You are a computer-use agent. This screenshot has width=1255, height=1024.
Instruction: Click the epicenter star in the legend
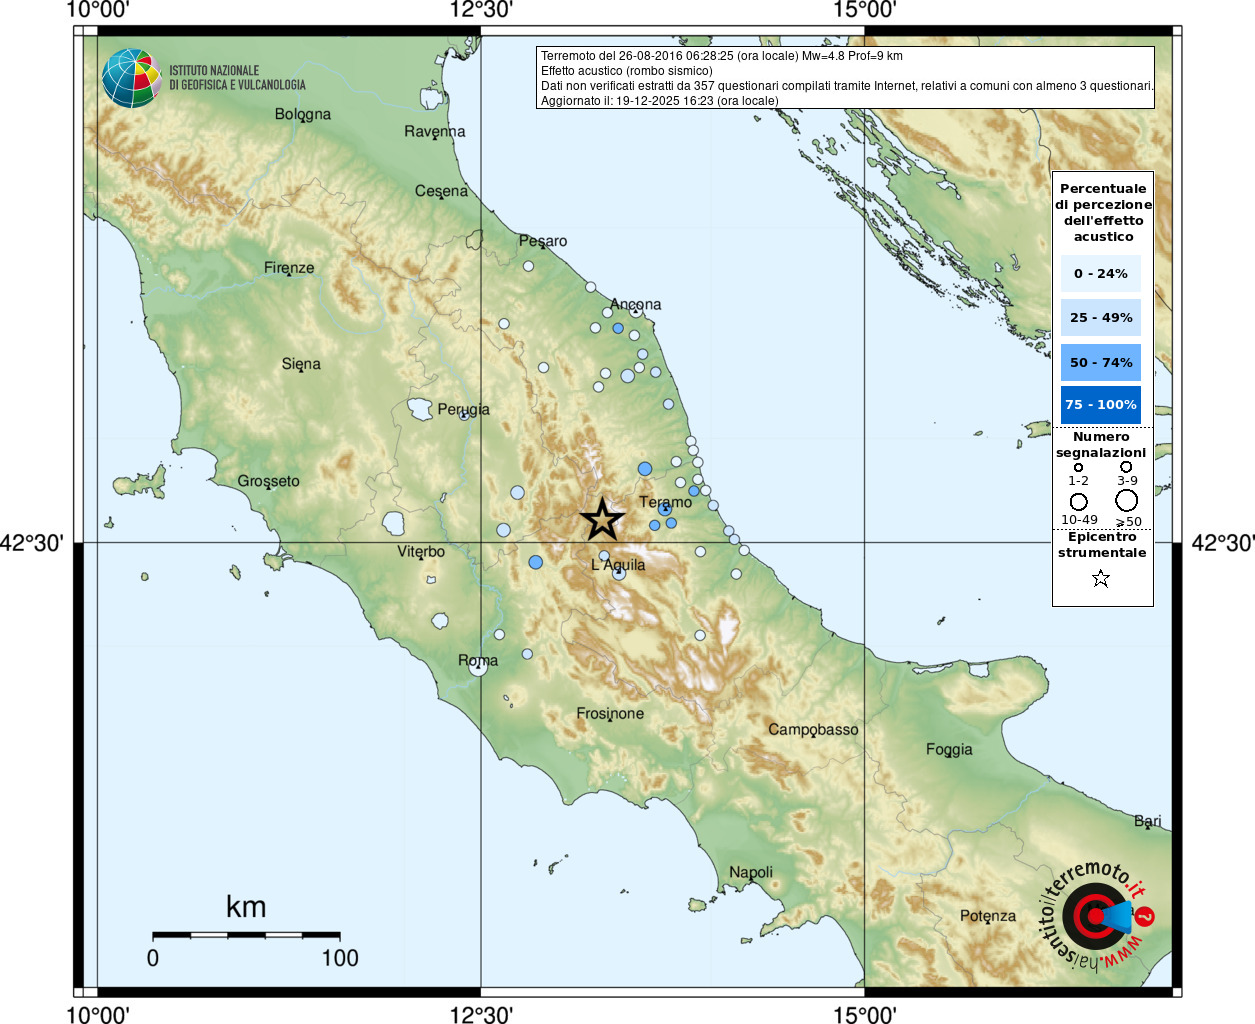point(1101,578)
